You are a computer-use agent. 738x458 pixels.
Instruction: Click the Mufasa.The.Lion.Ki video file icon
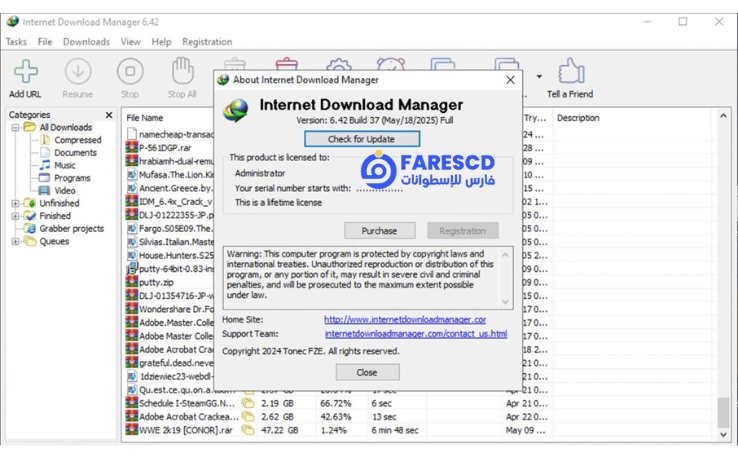tap(132, 175)
